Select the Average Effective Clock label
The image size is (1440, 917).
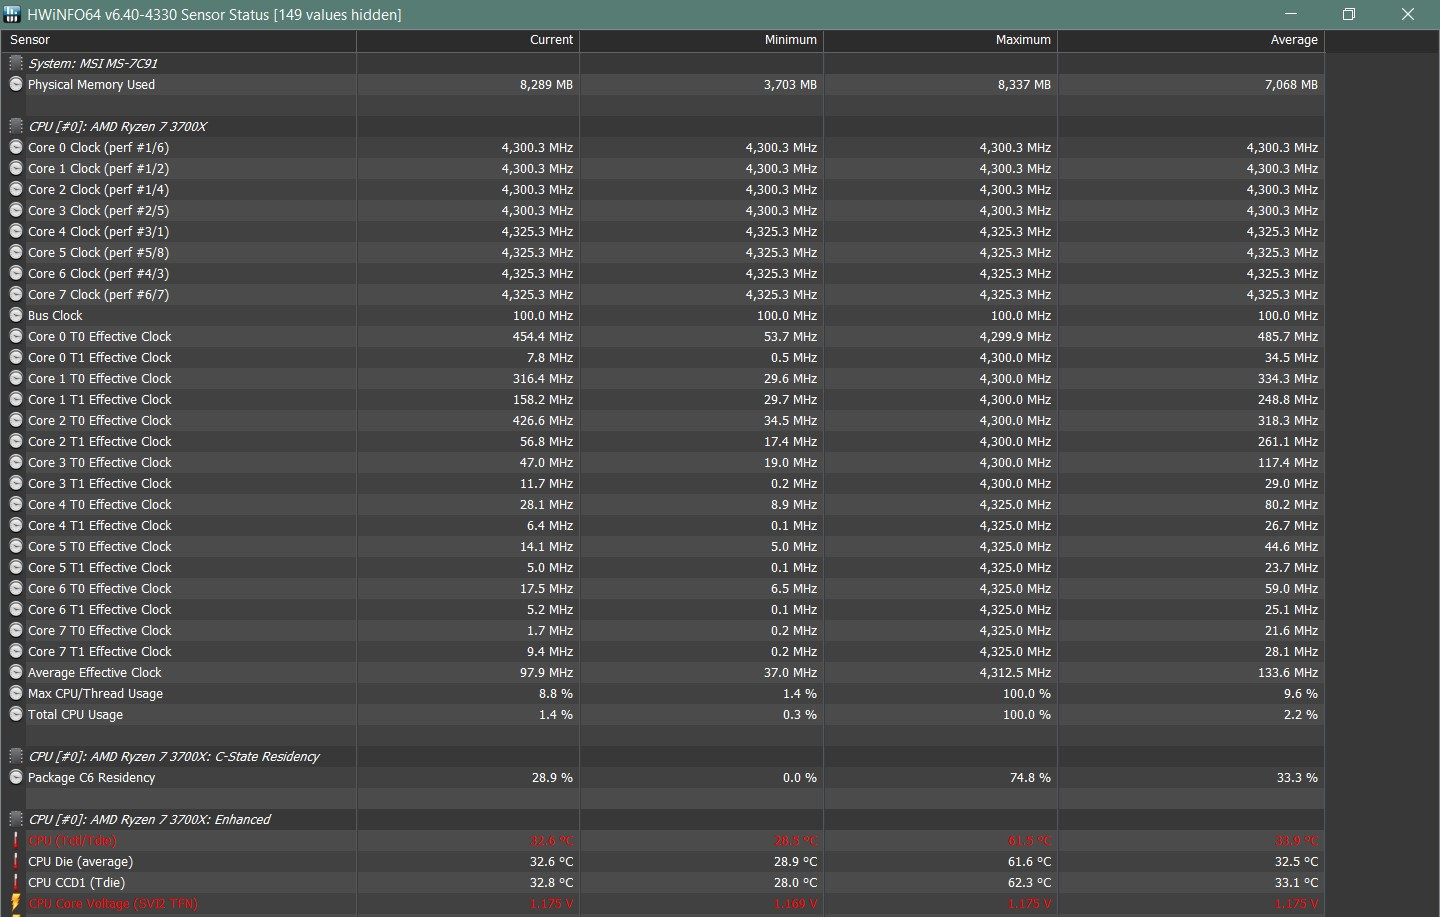pyautogui.click(x=94, y=672)
